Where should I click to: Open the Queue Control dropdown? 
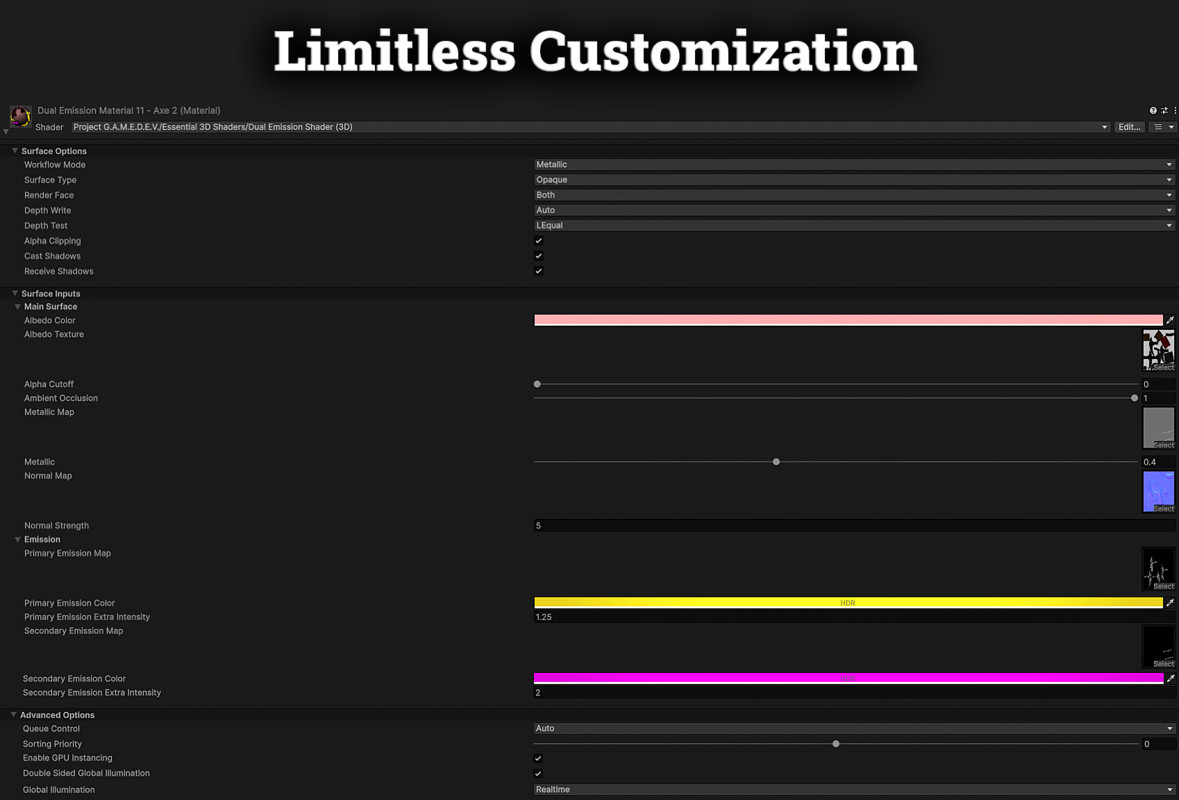[854, 729]
